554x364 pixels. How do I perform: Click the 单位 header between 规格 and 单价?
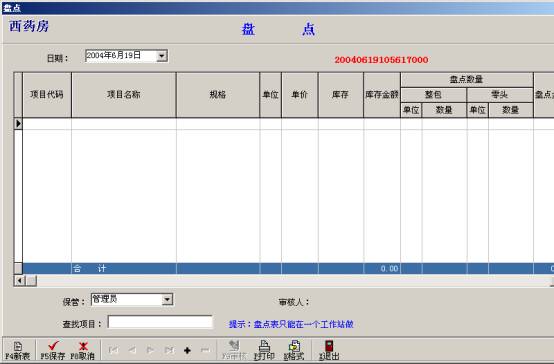271,95
